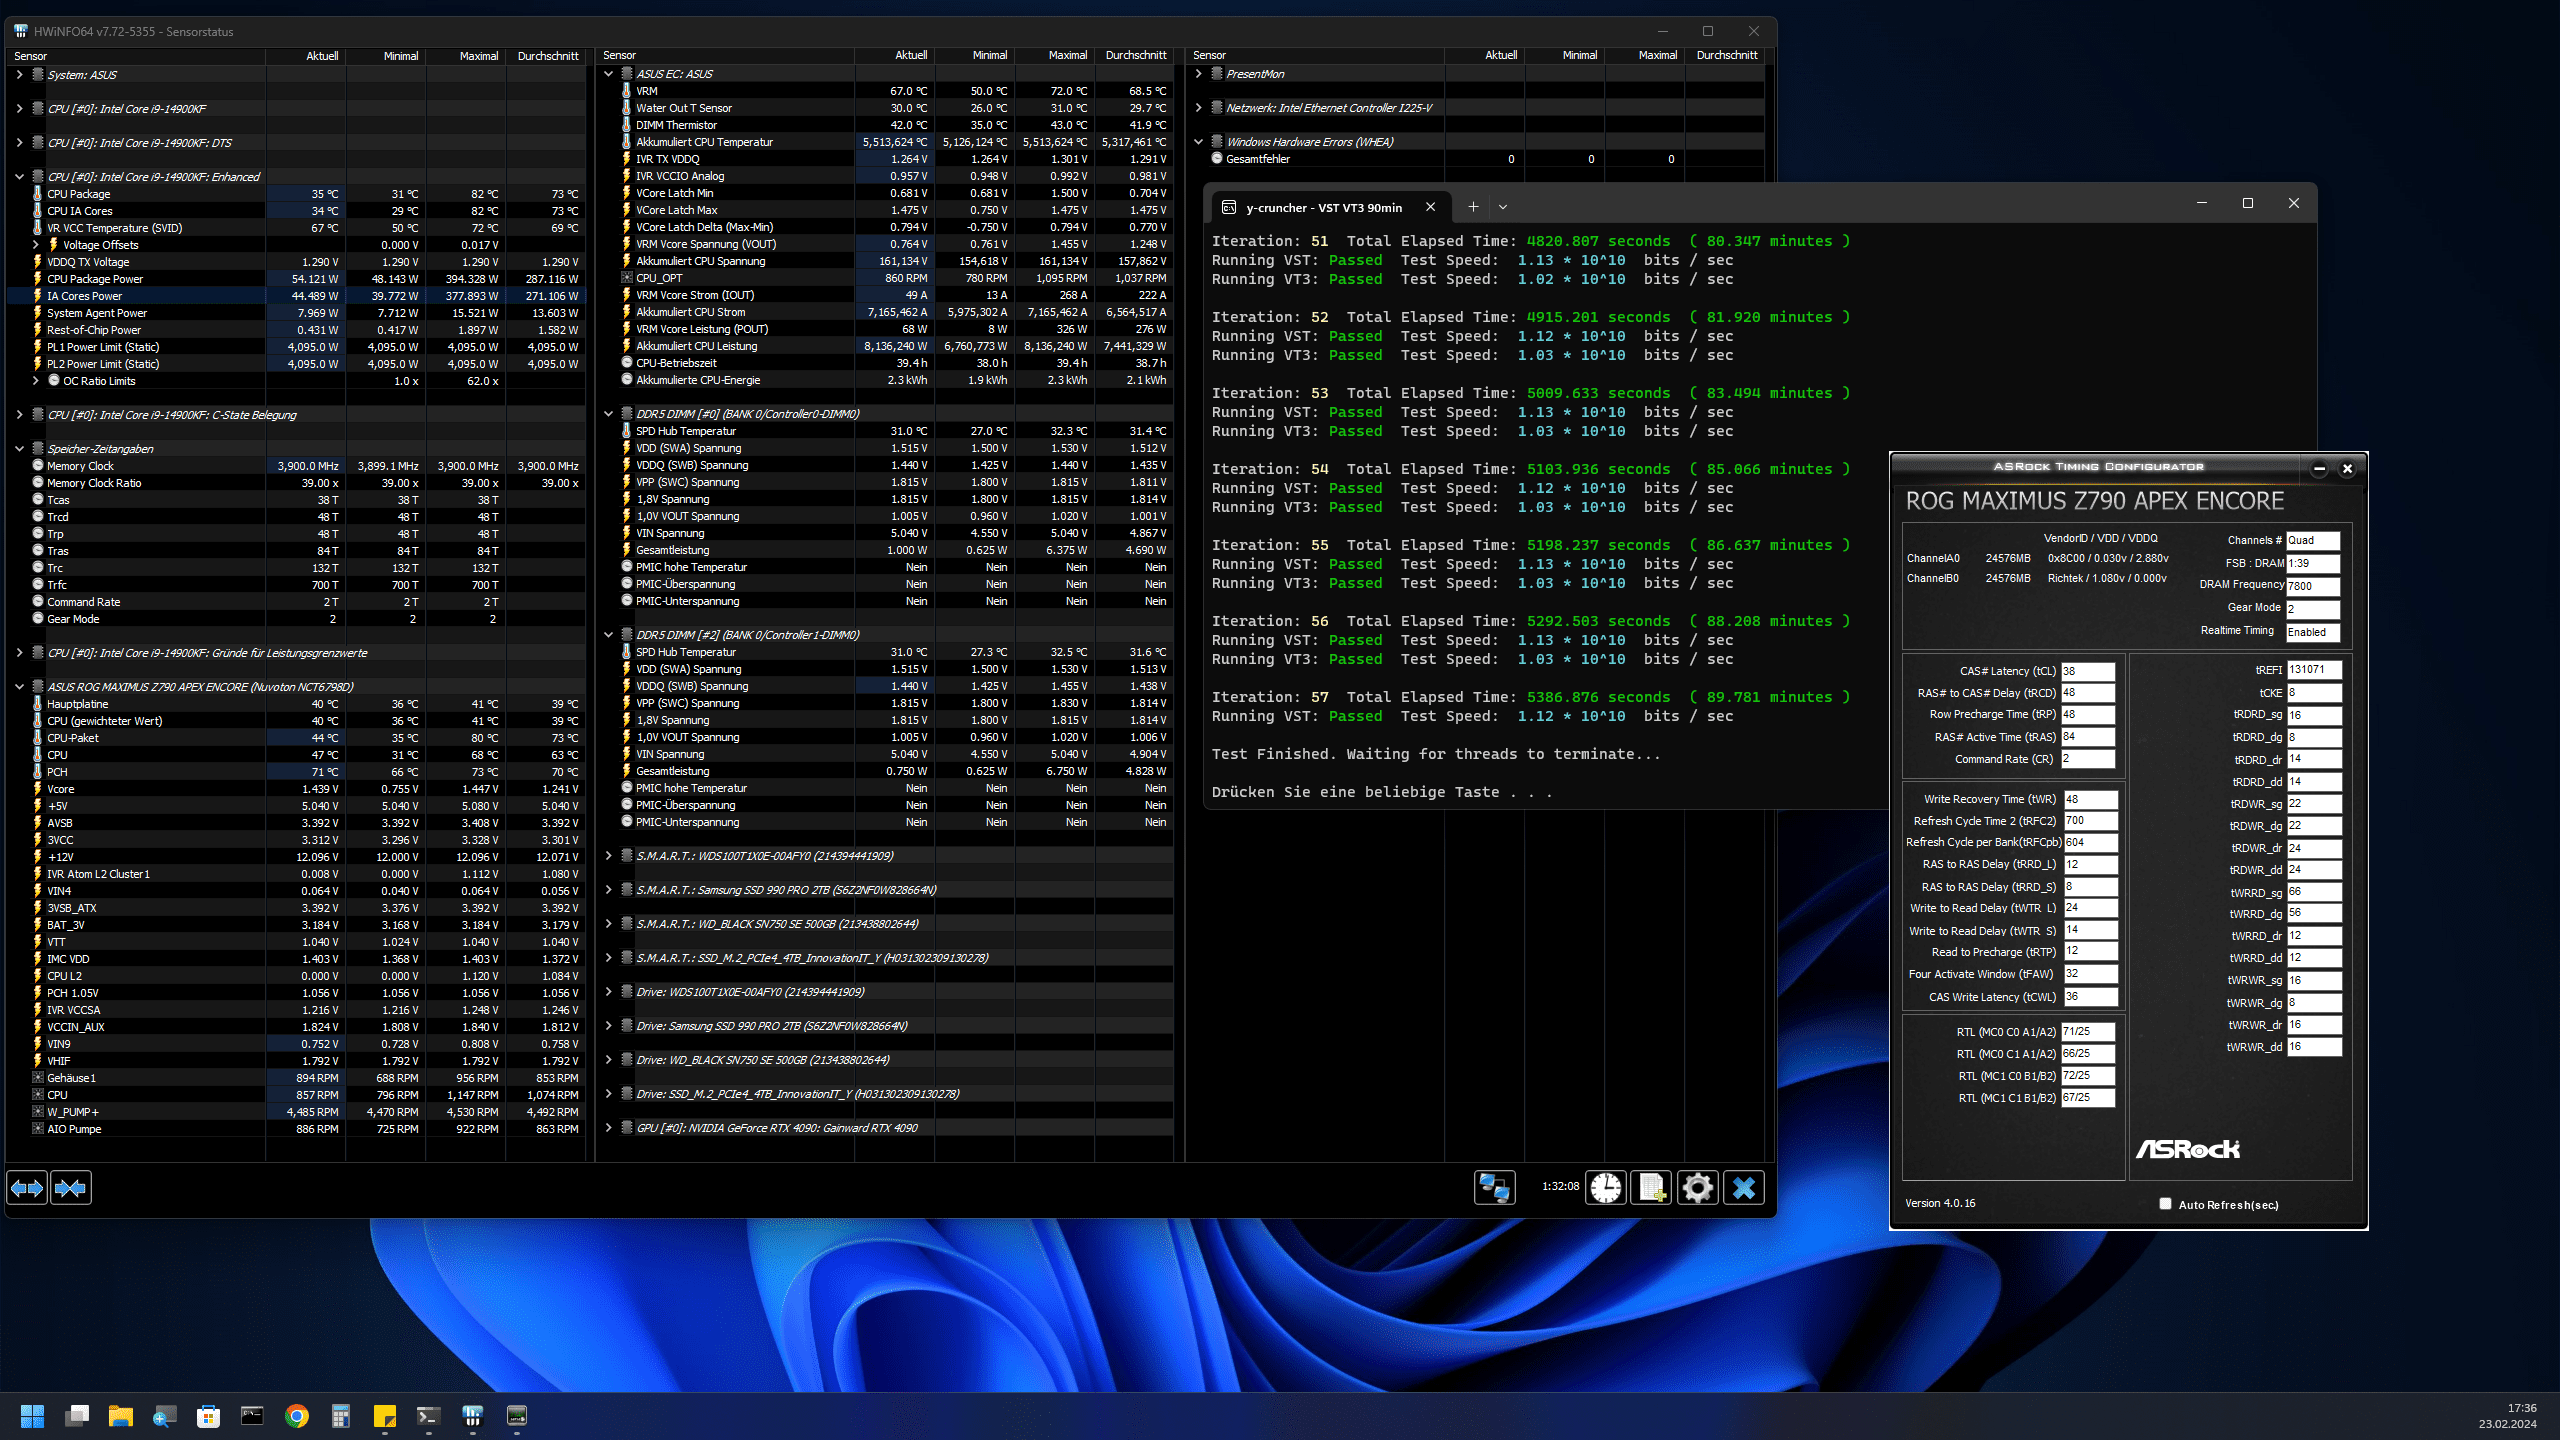
Task: Click the tREFI value field
Action: tap(2313, 670)
